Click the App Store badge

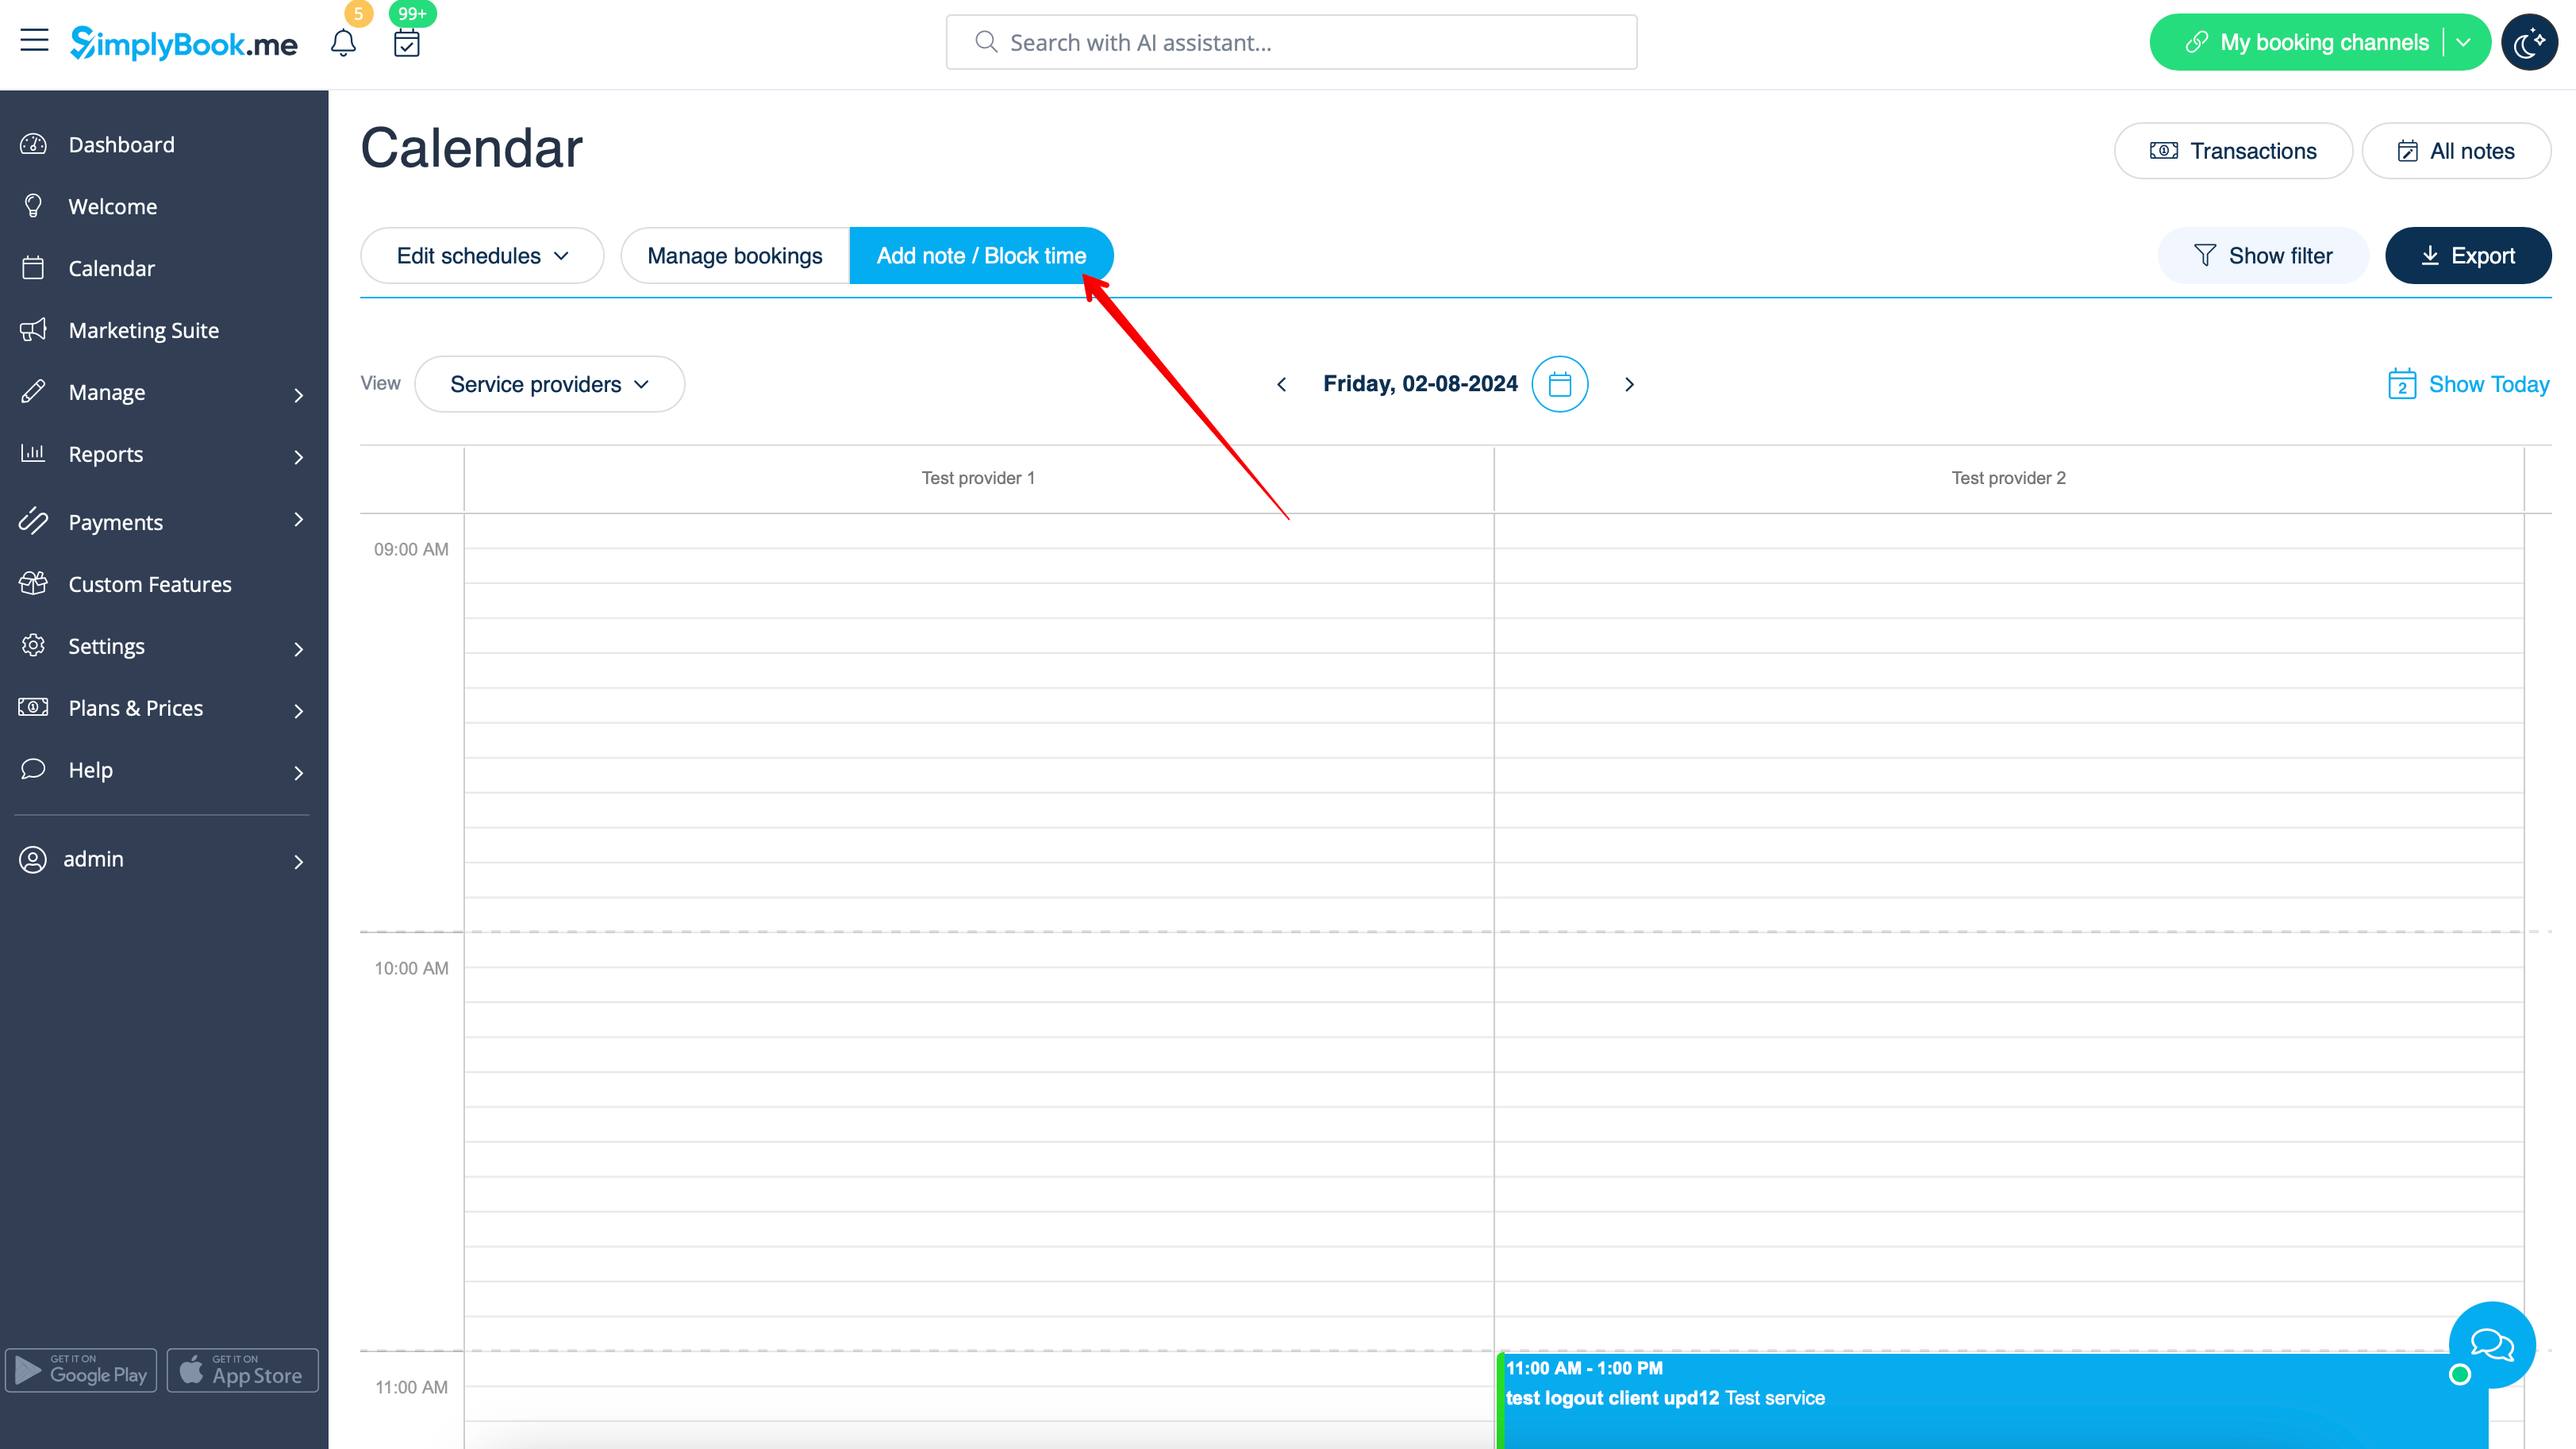pyautogui.click(x=243, y=1370)
